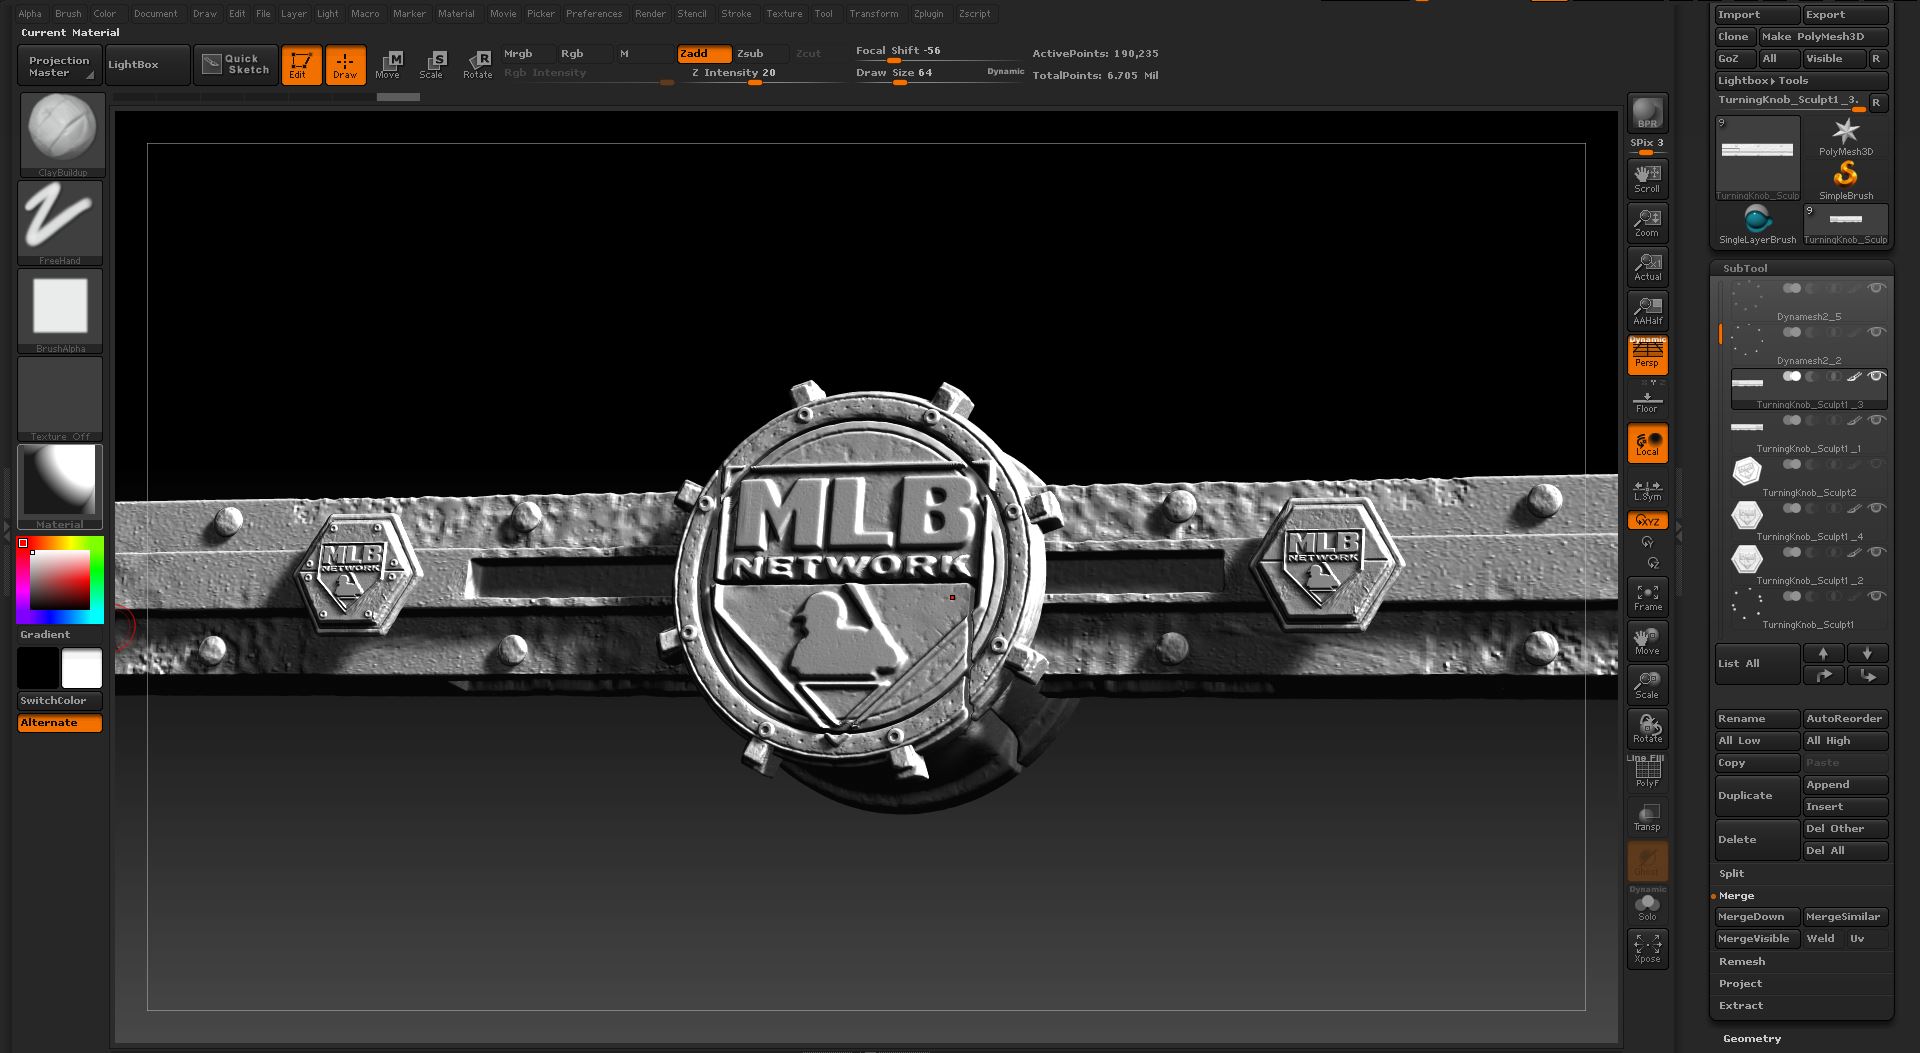Toggle Solo mode

click(x=1647, y=906)
